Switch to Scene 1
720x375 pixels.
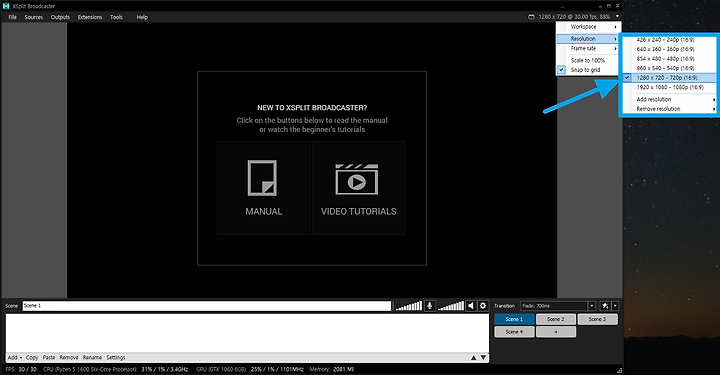click(x=514, y=319)
